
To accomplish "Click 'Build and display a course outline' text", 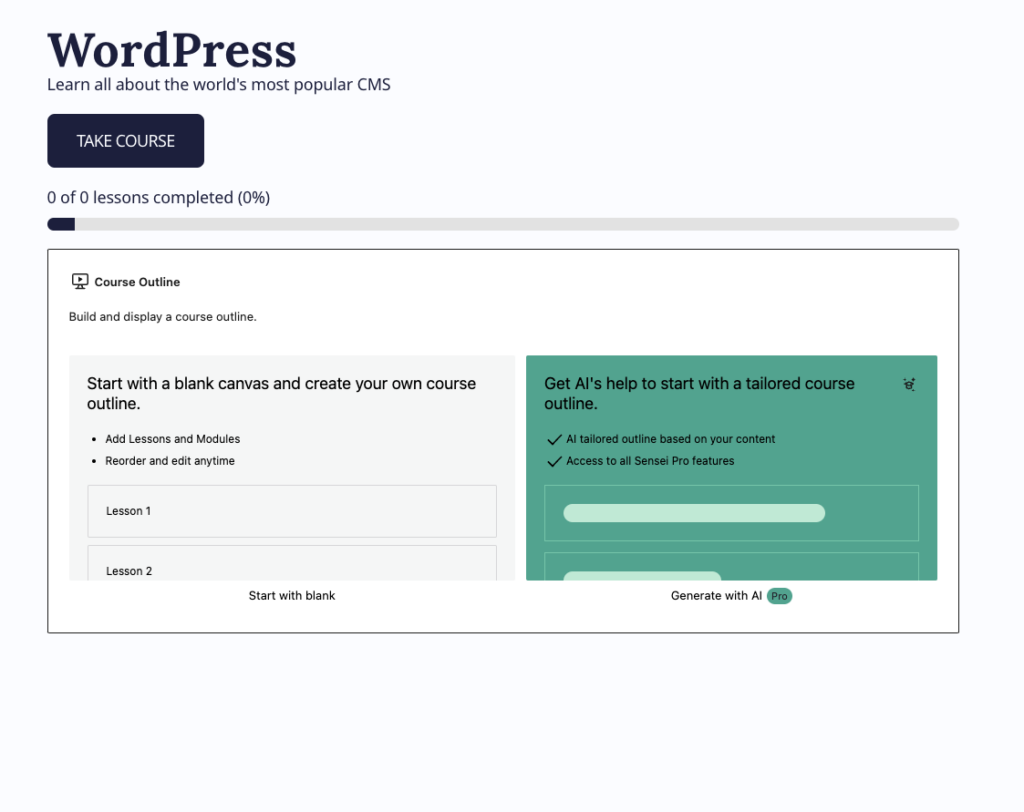I will 163,317.
